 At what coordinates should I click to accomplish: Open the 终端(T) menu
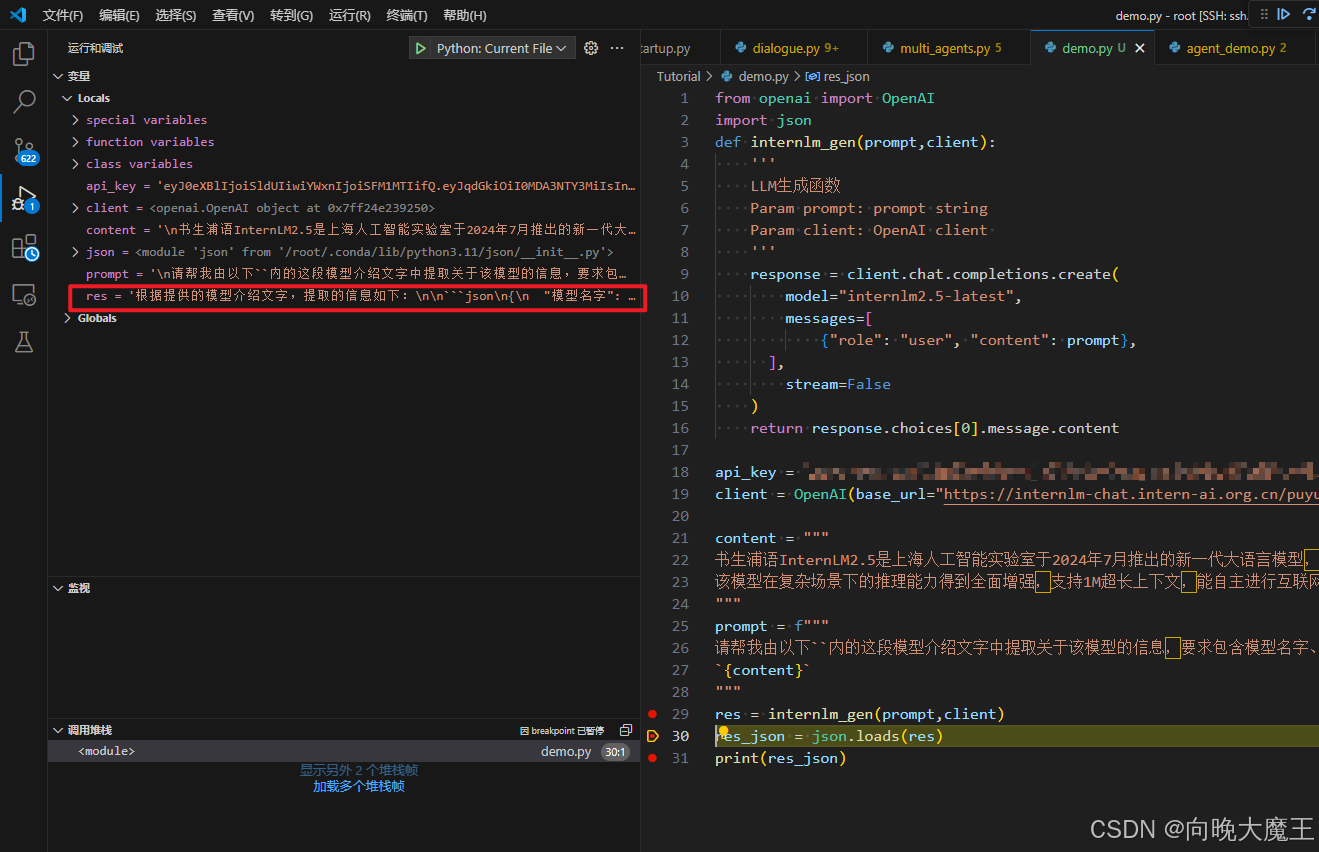coord(407,15)
